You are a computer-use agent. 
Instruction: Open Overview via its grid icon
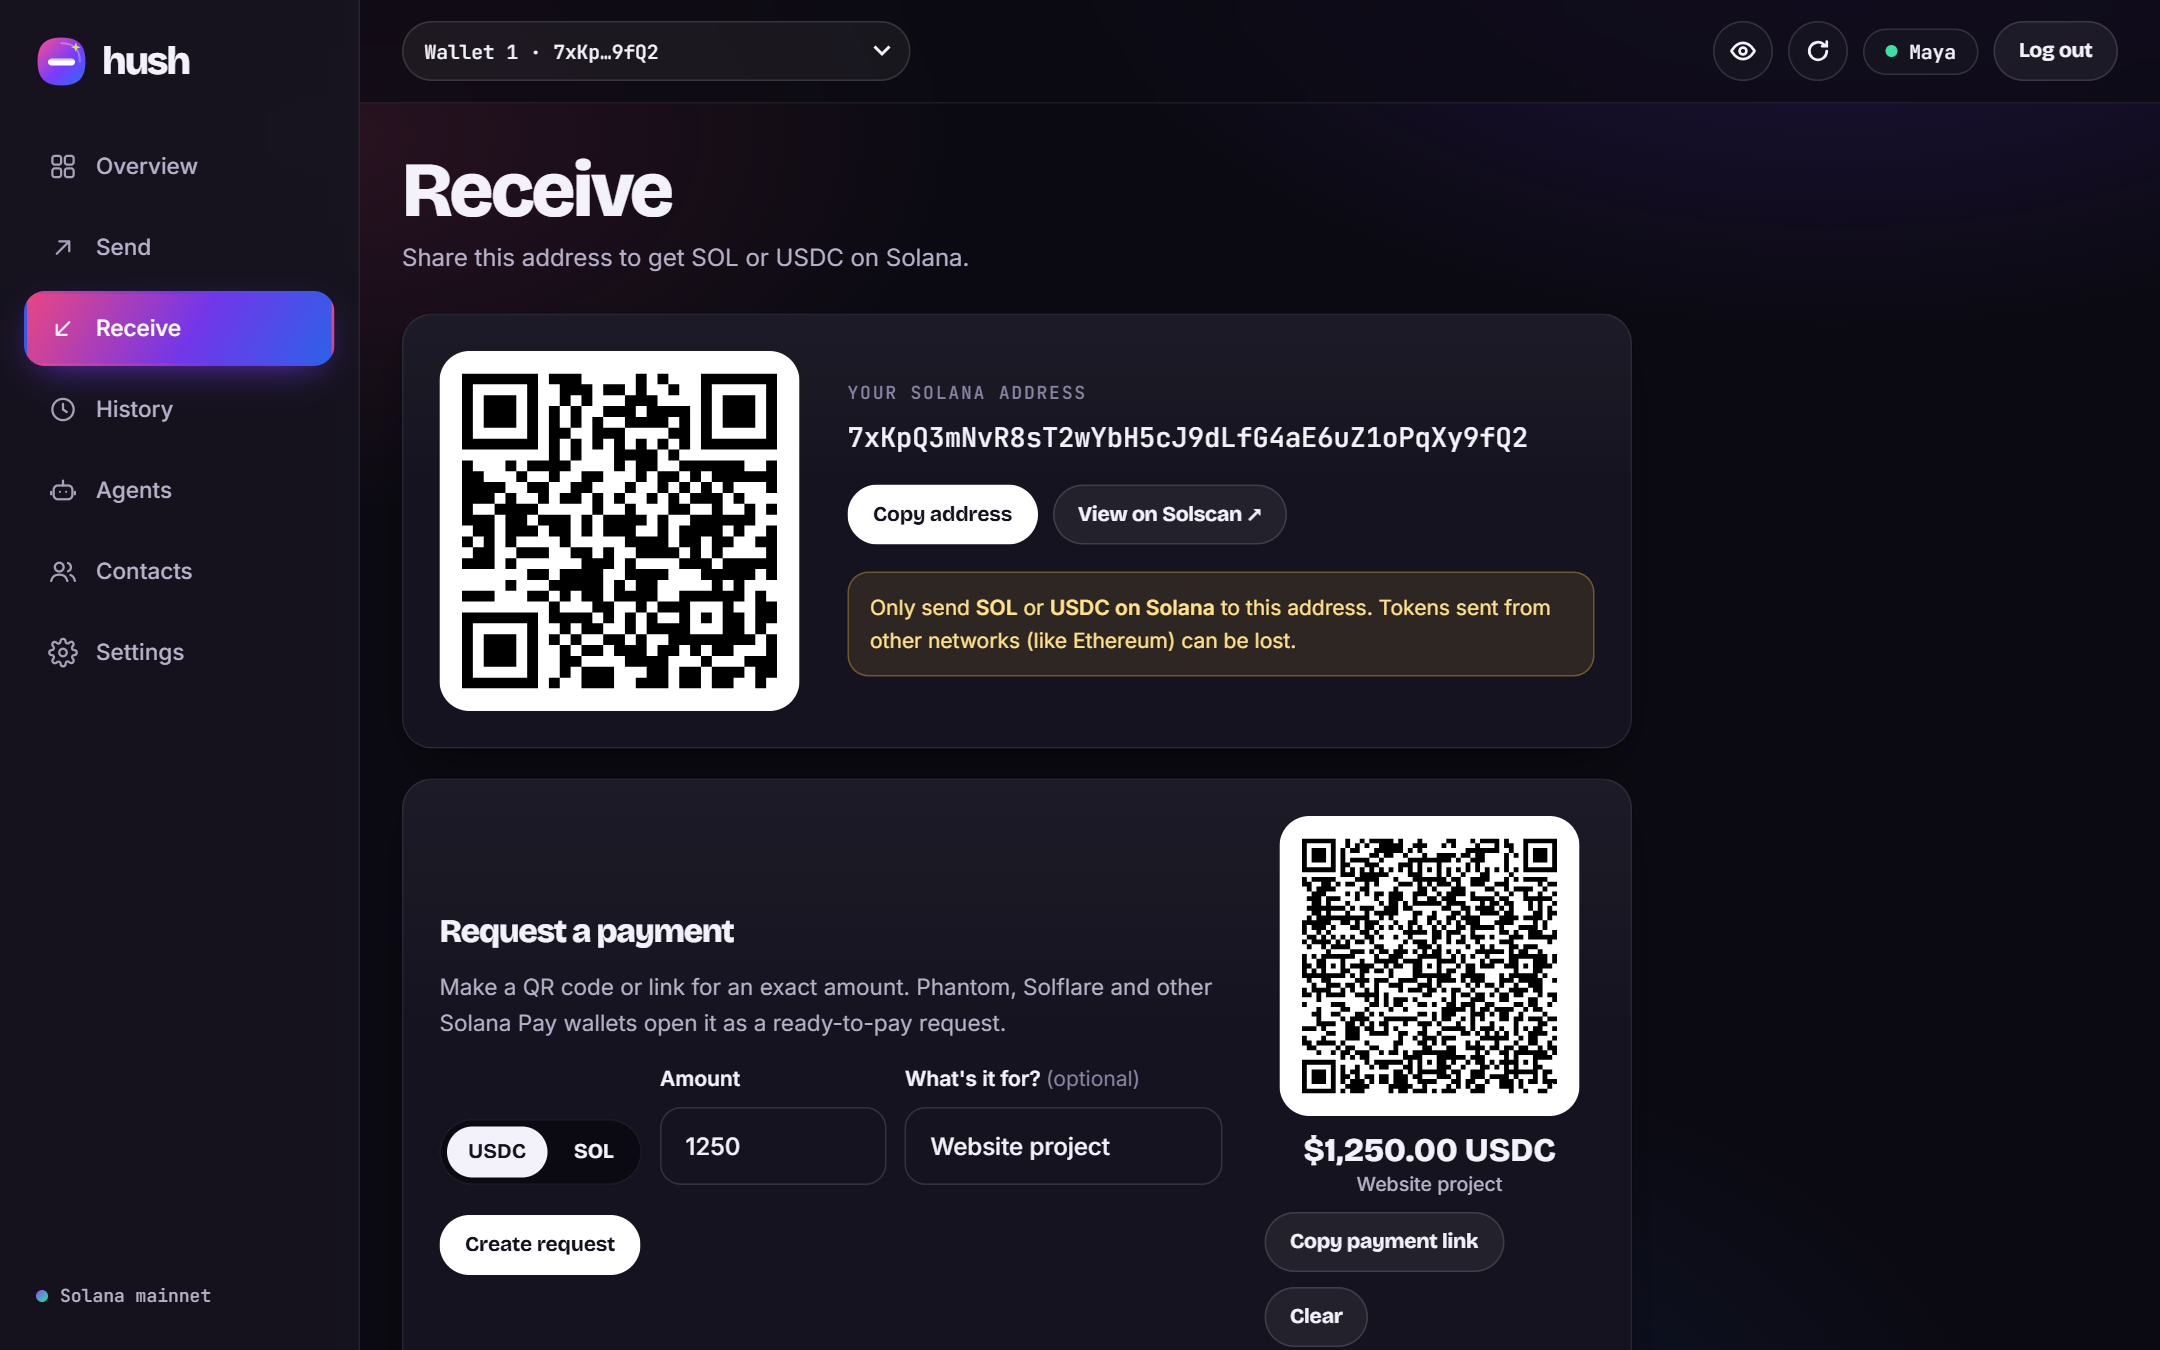(x=63, y=166)
